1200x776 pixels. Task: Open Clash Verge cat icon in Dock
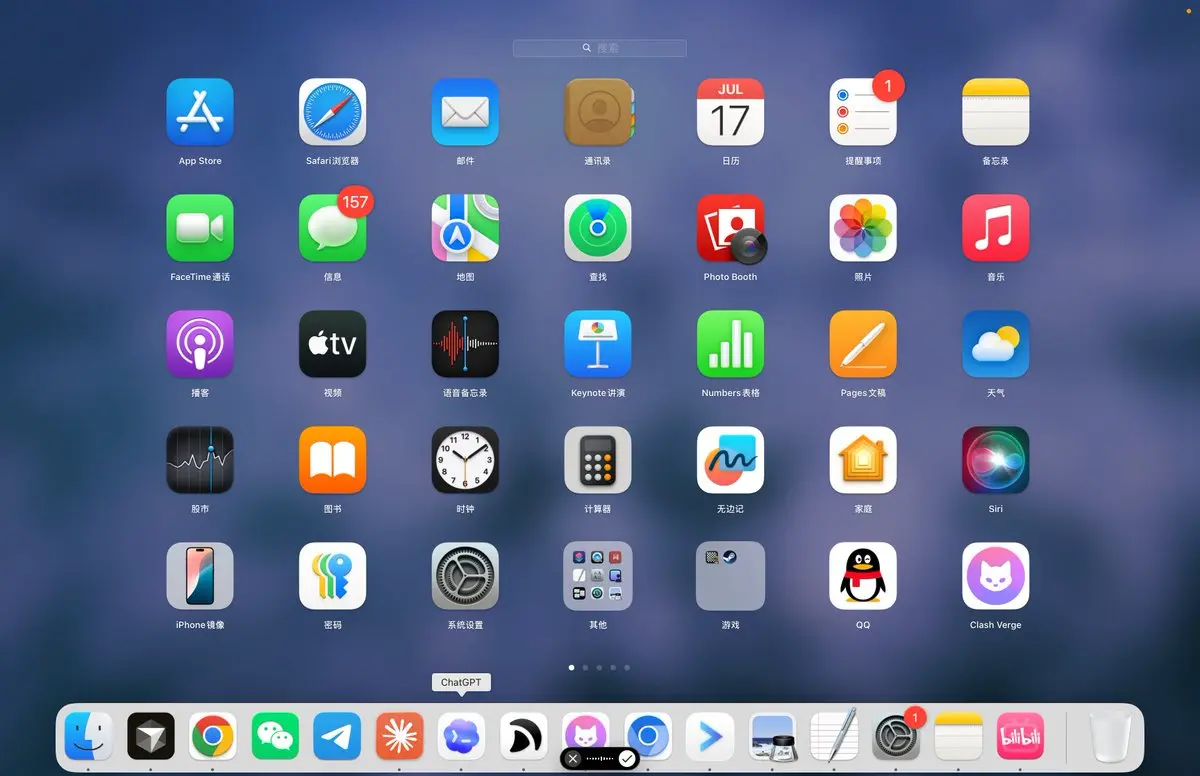point(586,732)
